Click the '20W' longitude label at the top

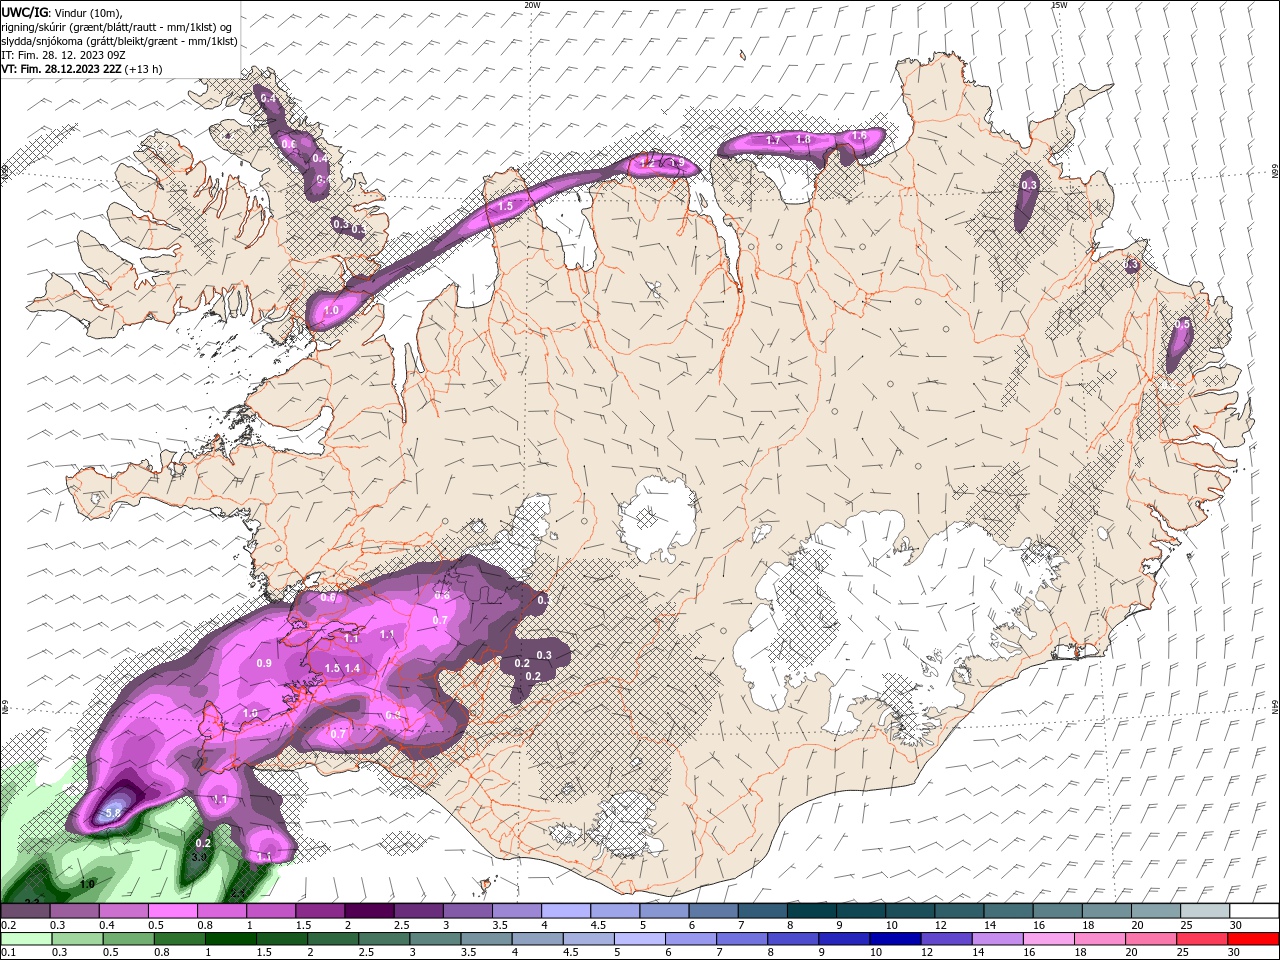tap(532, 5)
